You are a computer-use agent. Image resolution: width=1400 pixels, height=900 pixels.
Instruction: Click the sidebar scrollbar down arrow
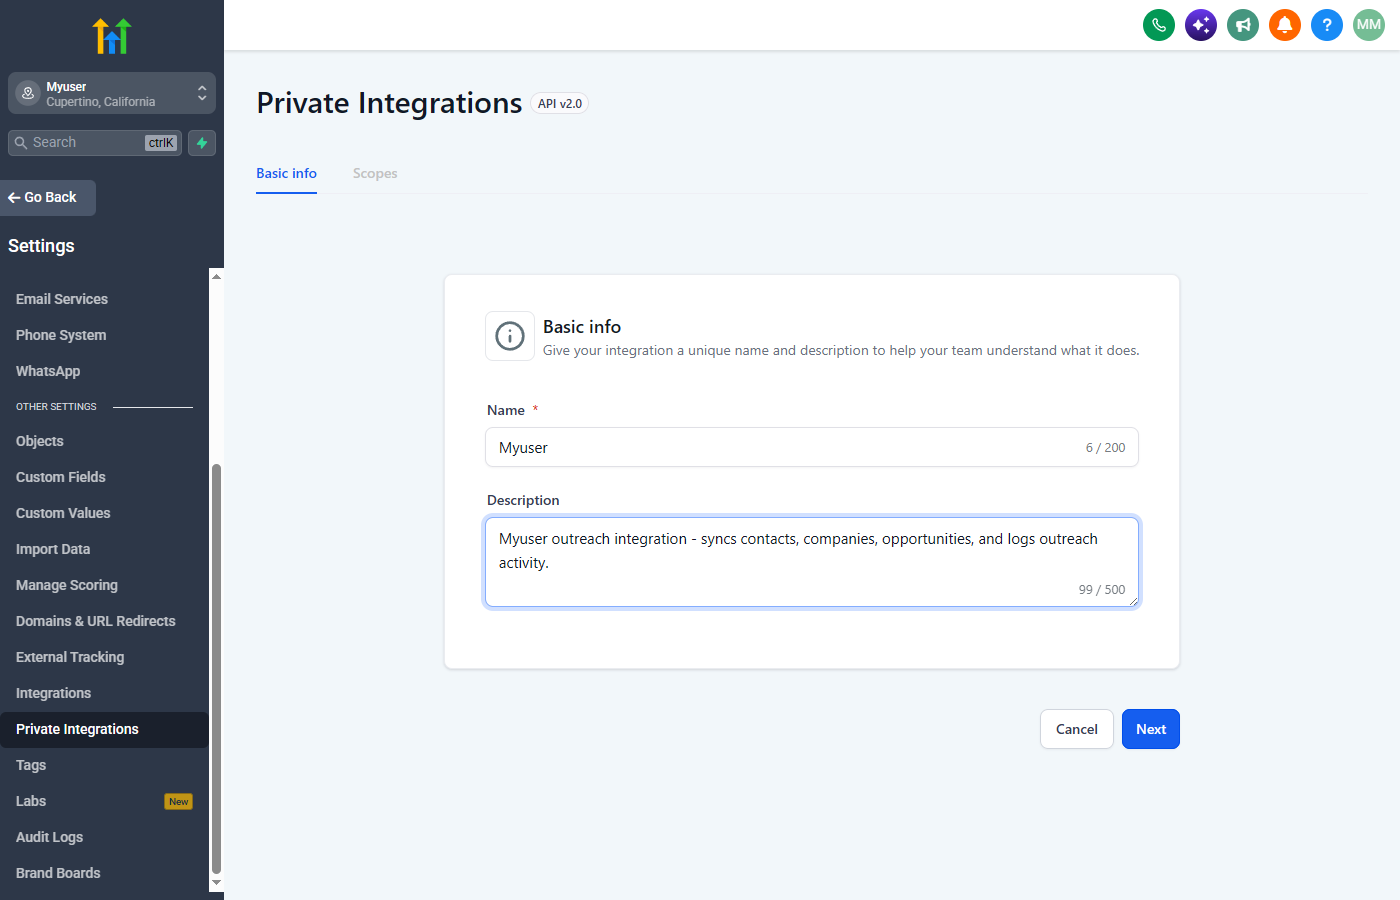(216, 883)
